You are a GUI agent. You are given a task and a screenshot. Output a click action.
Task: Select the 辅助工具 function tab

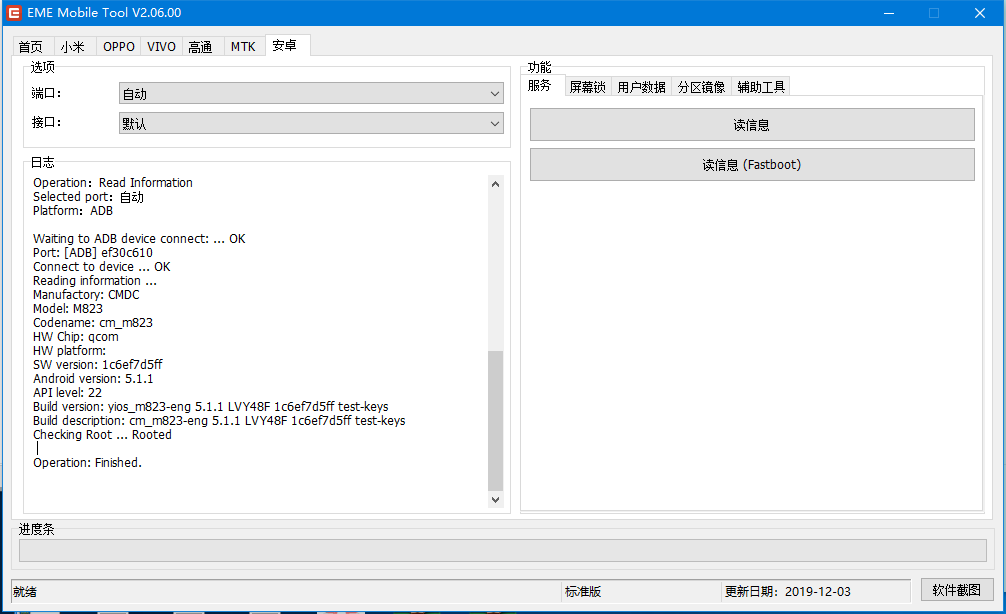point(761,87)
